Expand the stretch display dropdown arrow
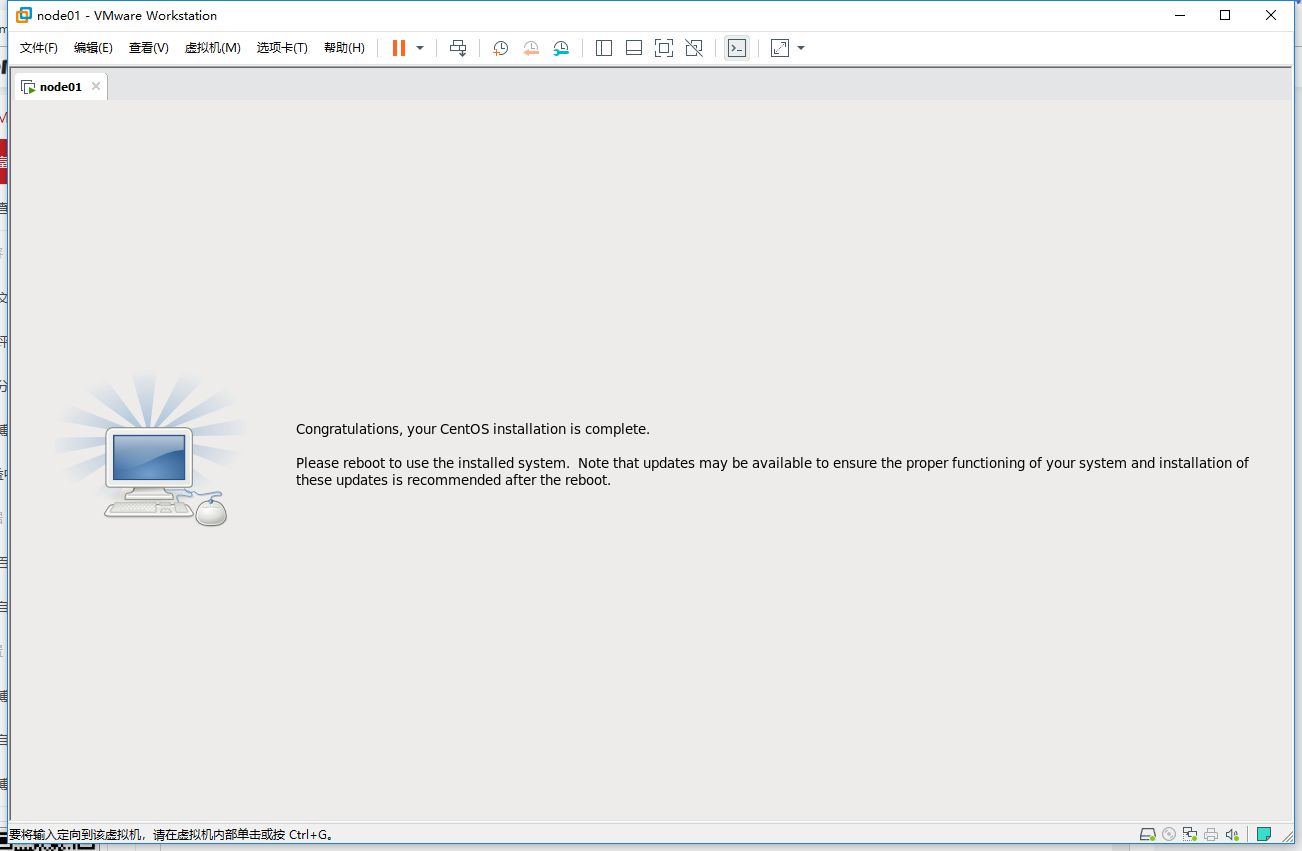1302x851 pixels. coord(801,48)
